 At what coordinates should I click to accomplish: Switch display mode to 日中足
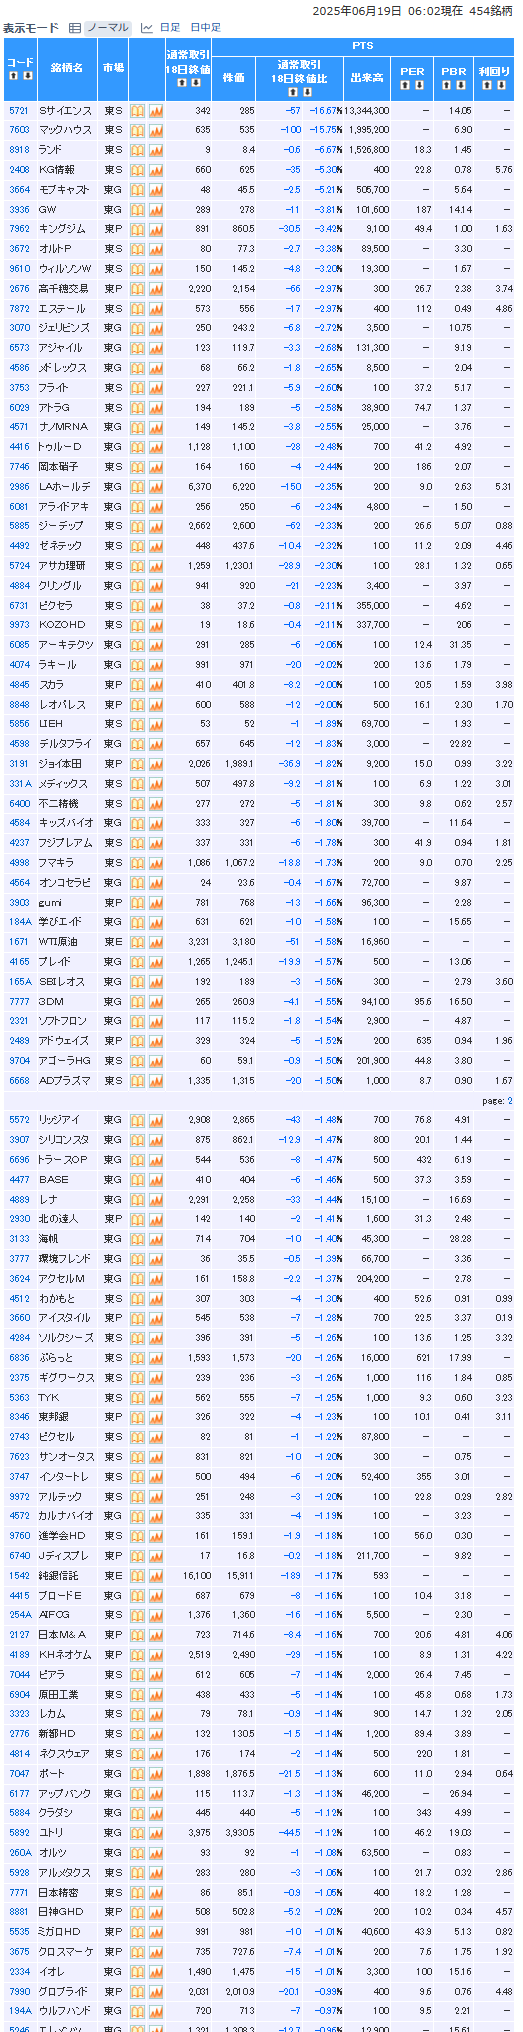(x=205, y=28)
